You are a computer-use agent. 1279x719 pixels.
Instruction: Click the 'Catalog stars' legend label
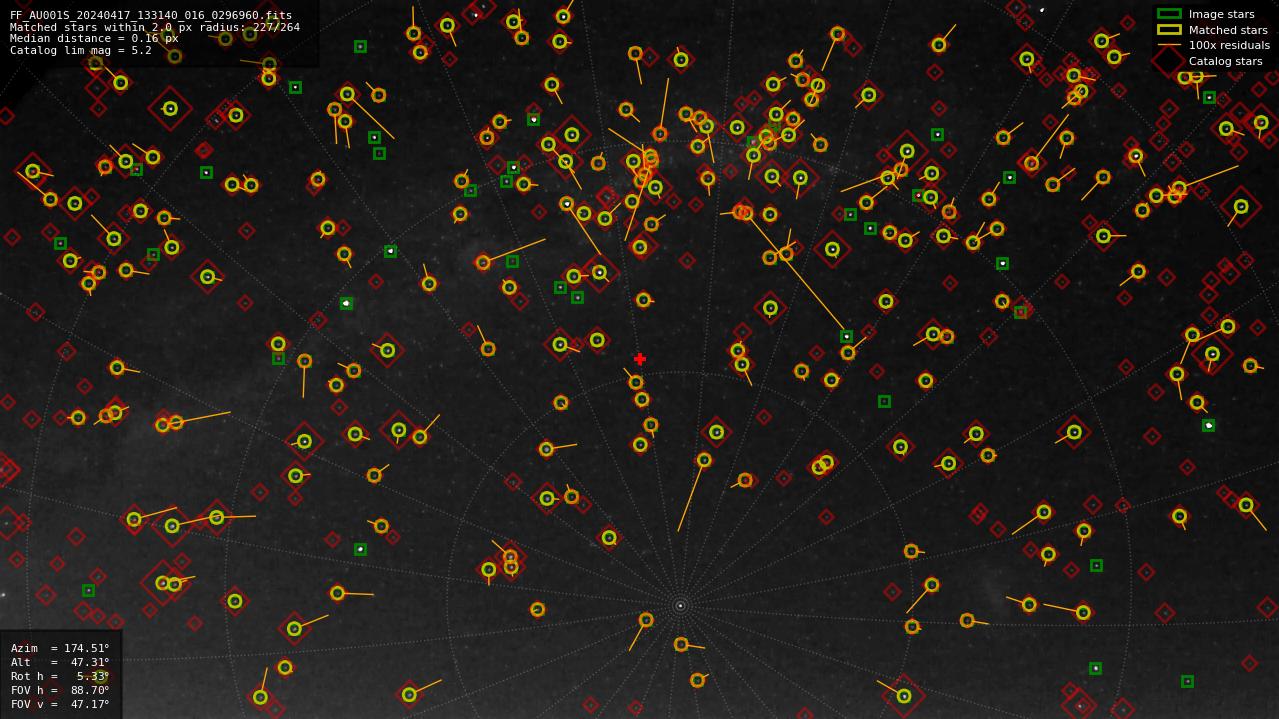pyautogui.click(x=1225, y=62)
